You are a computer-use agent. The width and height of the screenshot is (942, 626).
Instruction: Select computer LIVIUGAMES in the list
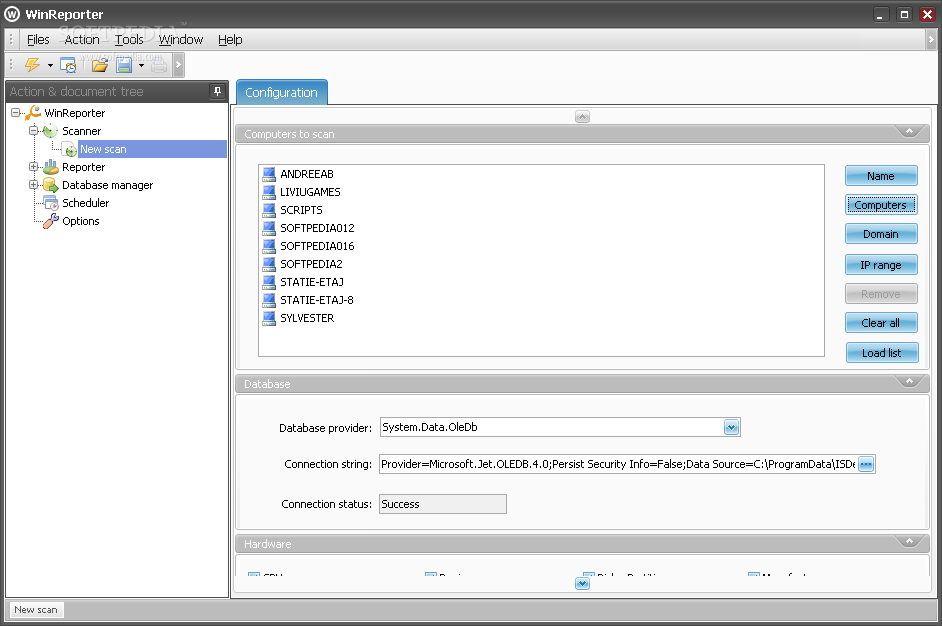310,192
